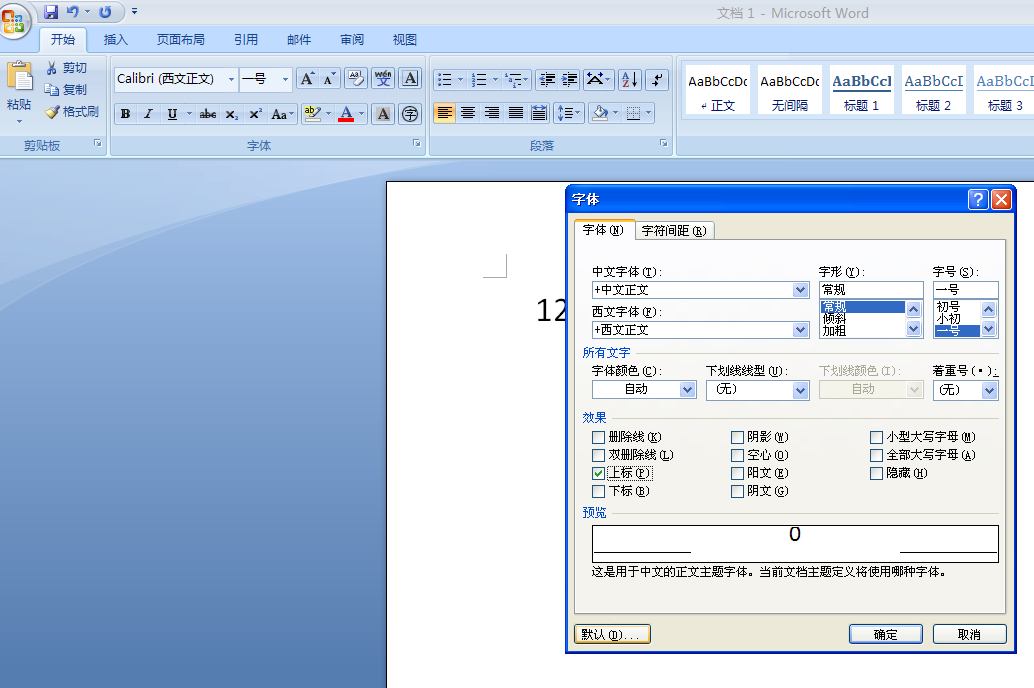This screenshot has height=688, width=1034.
Task: Open the 视图 ribbon tab
Action: click(x=405, y=40)
